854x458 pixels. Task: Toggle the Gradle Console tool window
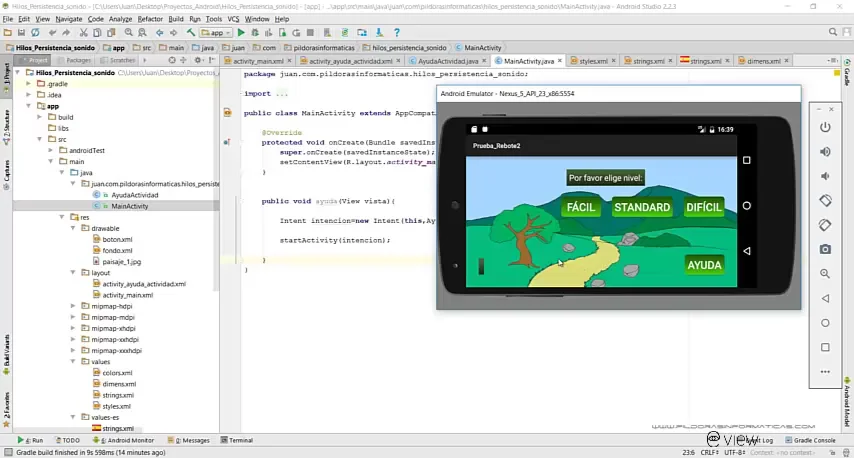pyautogui.click(x=810, y=440)
